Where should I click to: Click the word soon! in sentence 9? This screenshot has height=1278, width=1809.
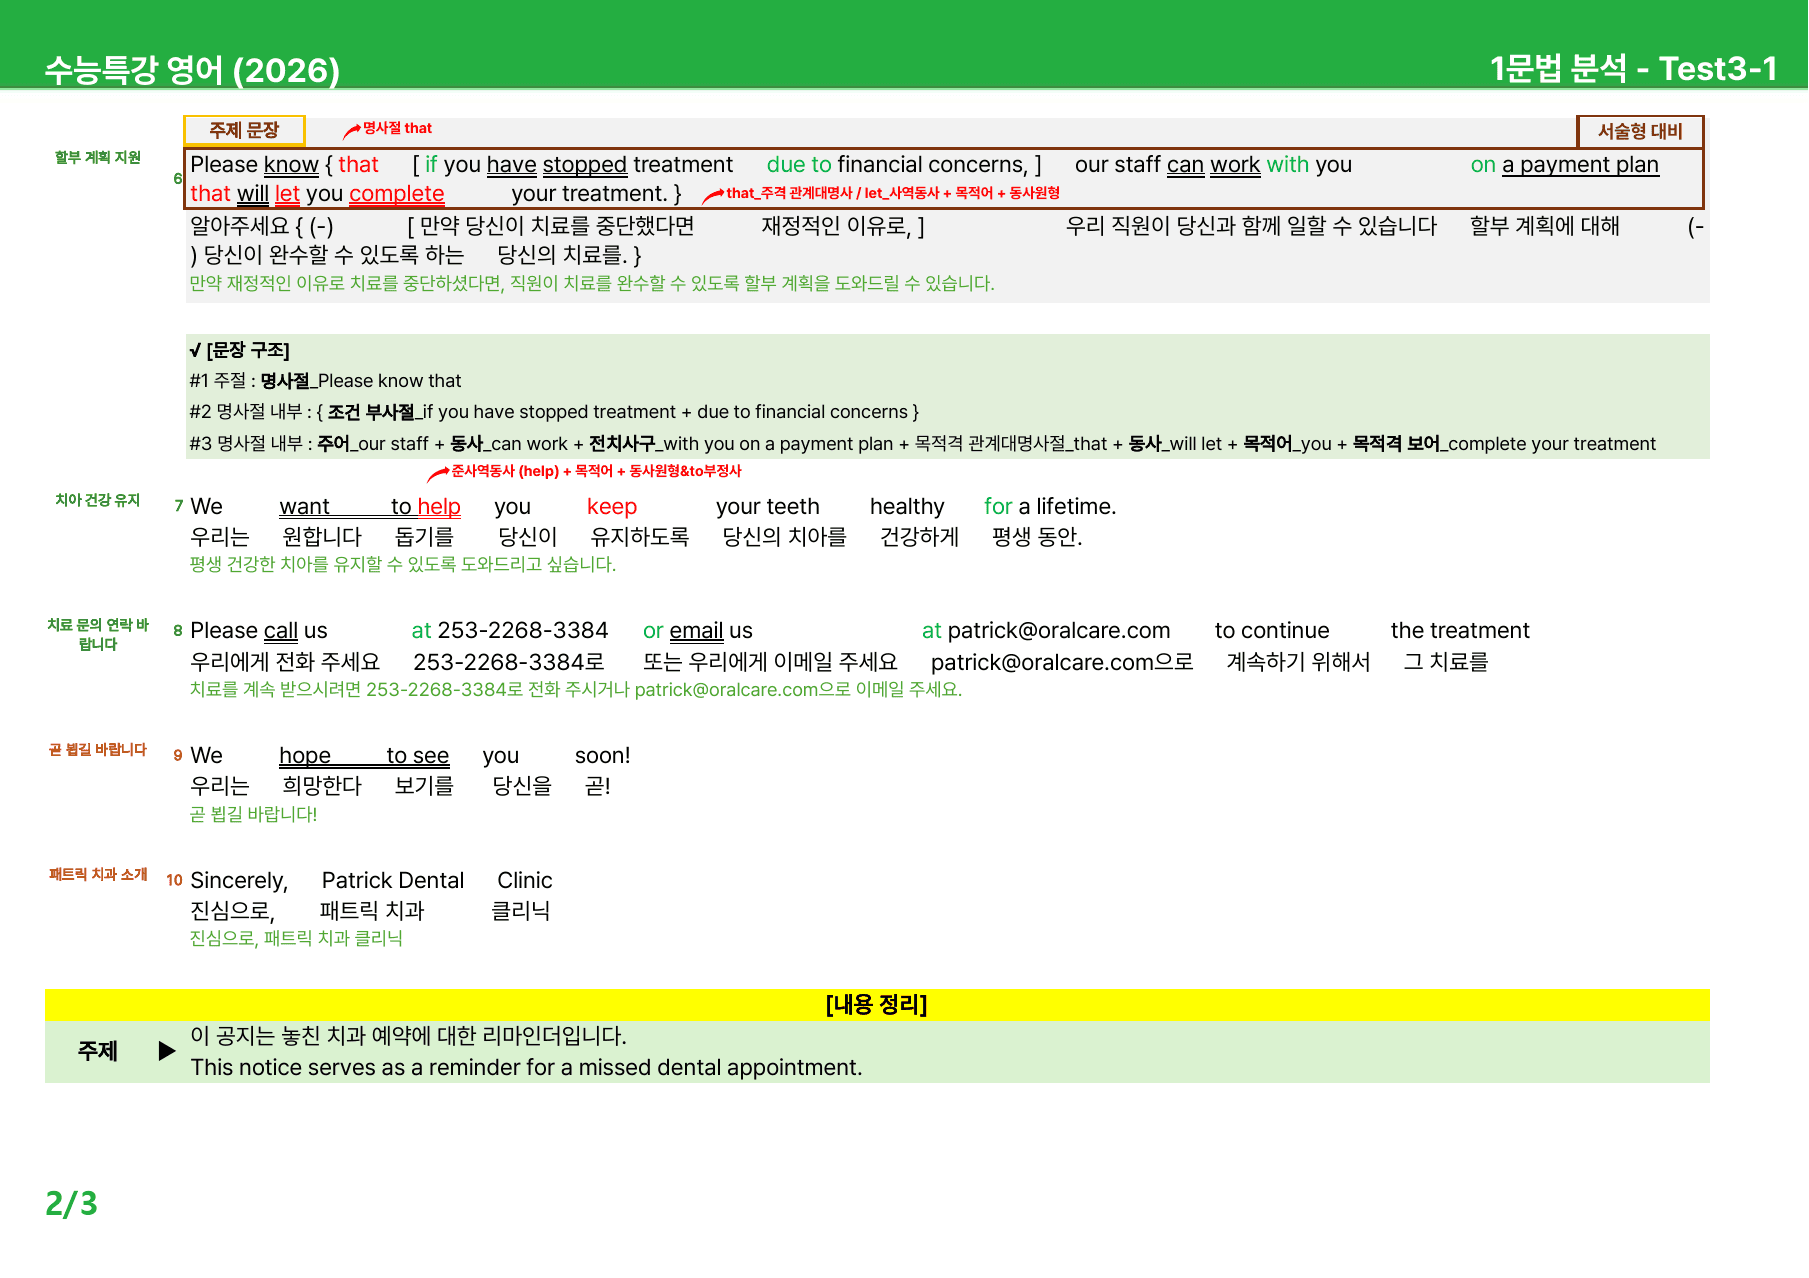pos(603,756)
